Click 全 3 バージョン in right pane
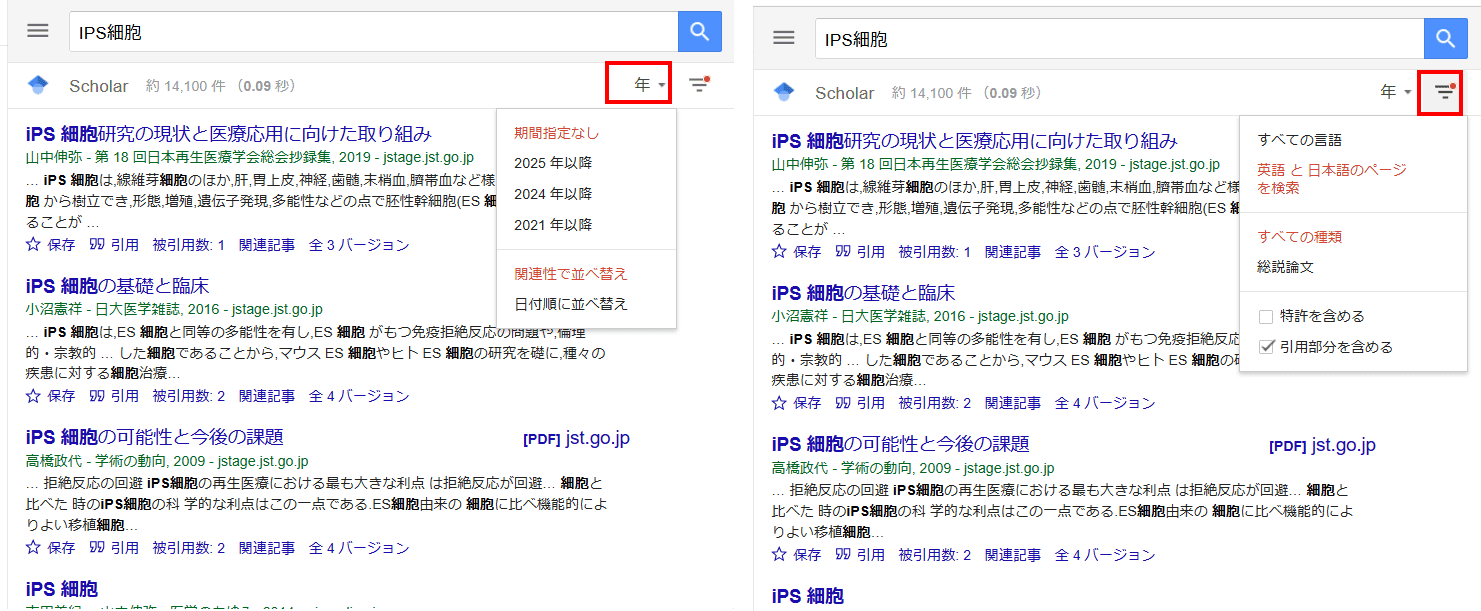 tap(1105, 251)
